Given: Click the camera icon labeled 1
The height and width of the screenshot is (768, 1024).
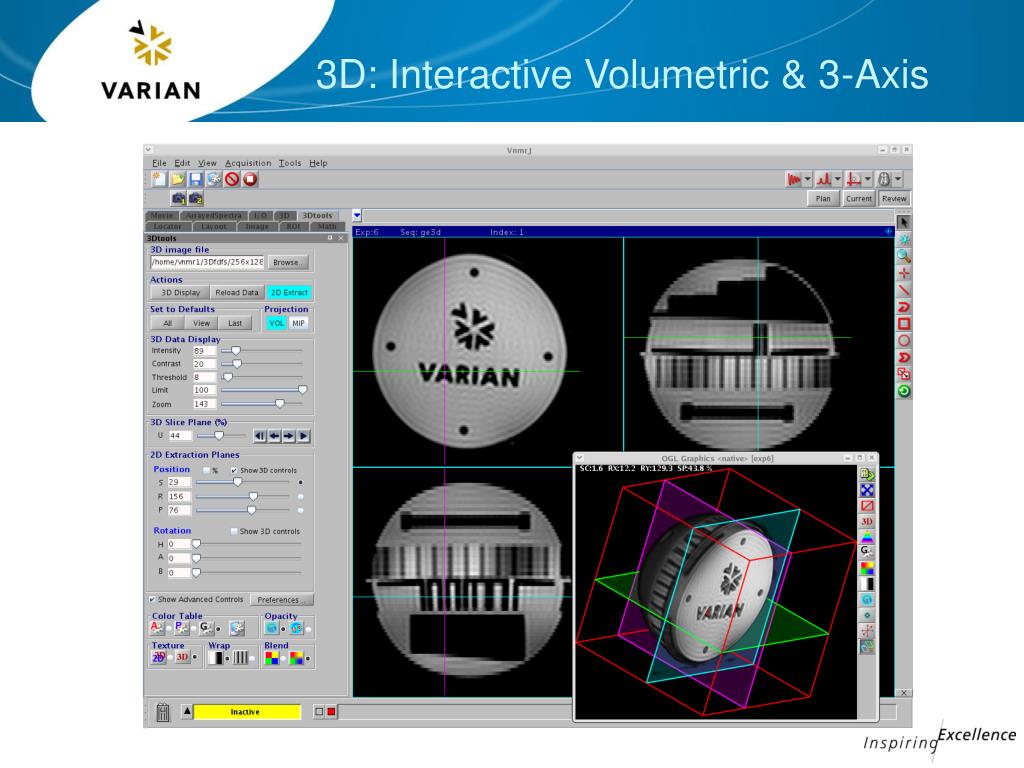Looking at the screenshot, I should [x=178, y=198].
